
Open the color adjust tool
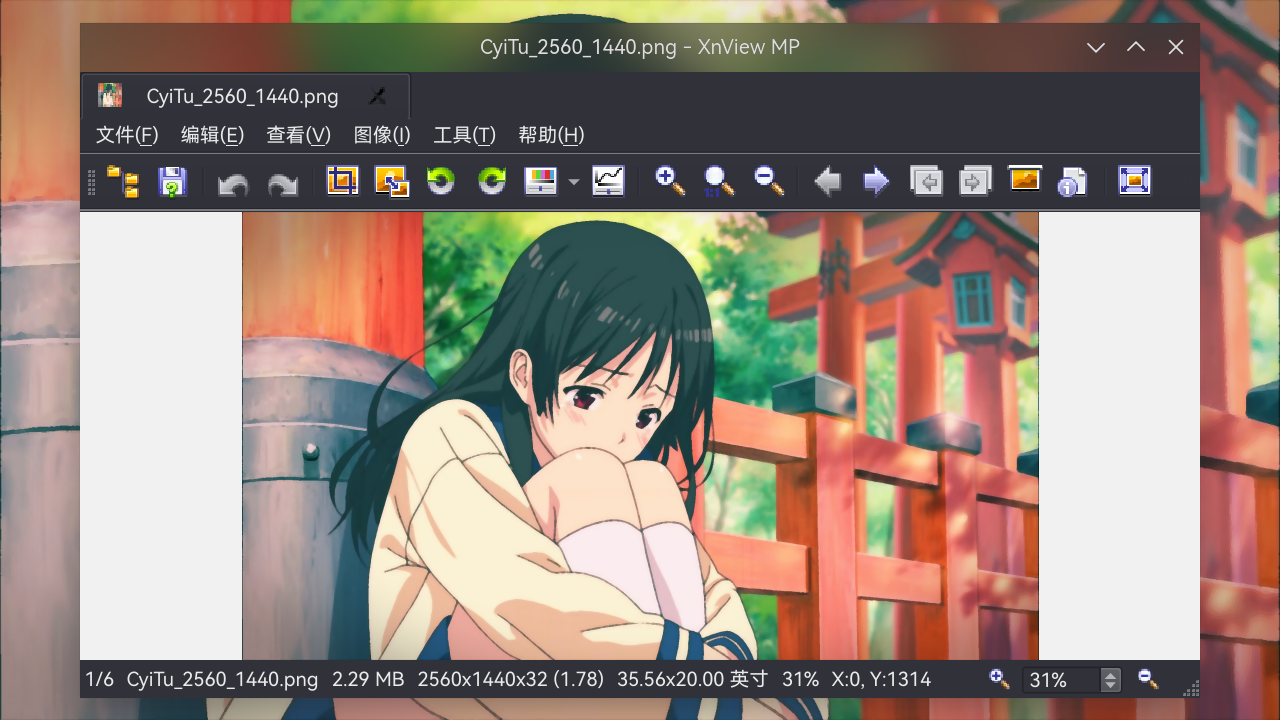(543, 181)
